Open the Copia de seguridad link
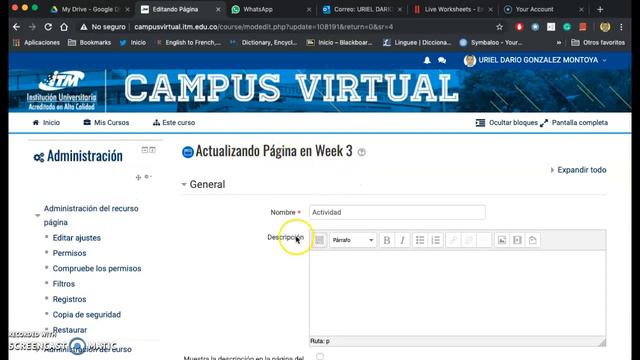Screen dimensions: 640x360 87,315
